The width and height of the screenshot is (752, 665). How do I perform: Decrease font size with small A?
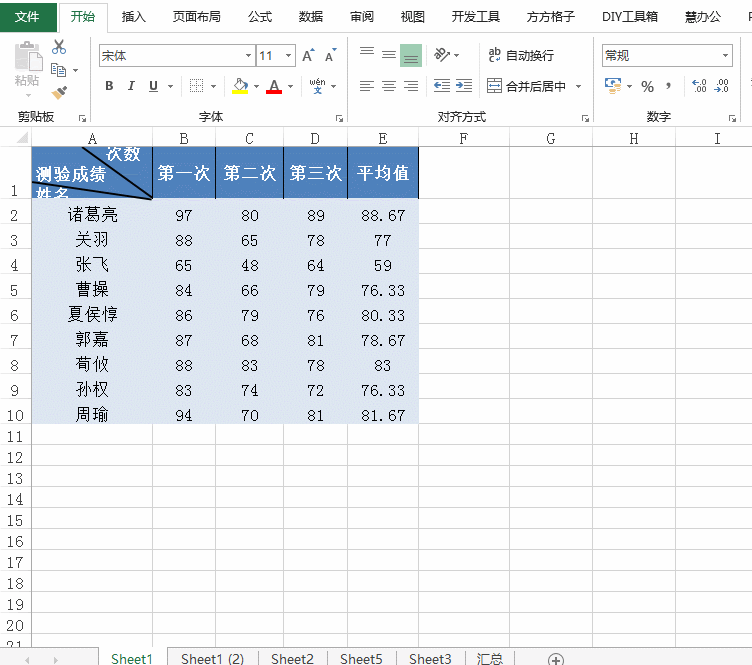point(330,56)
